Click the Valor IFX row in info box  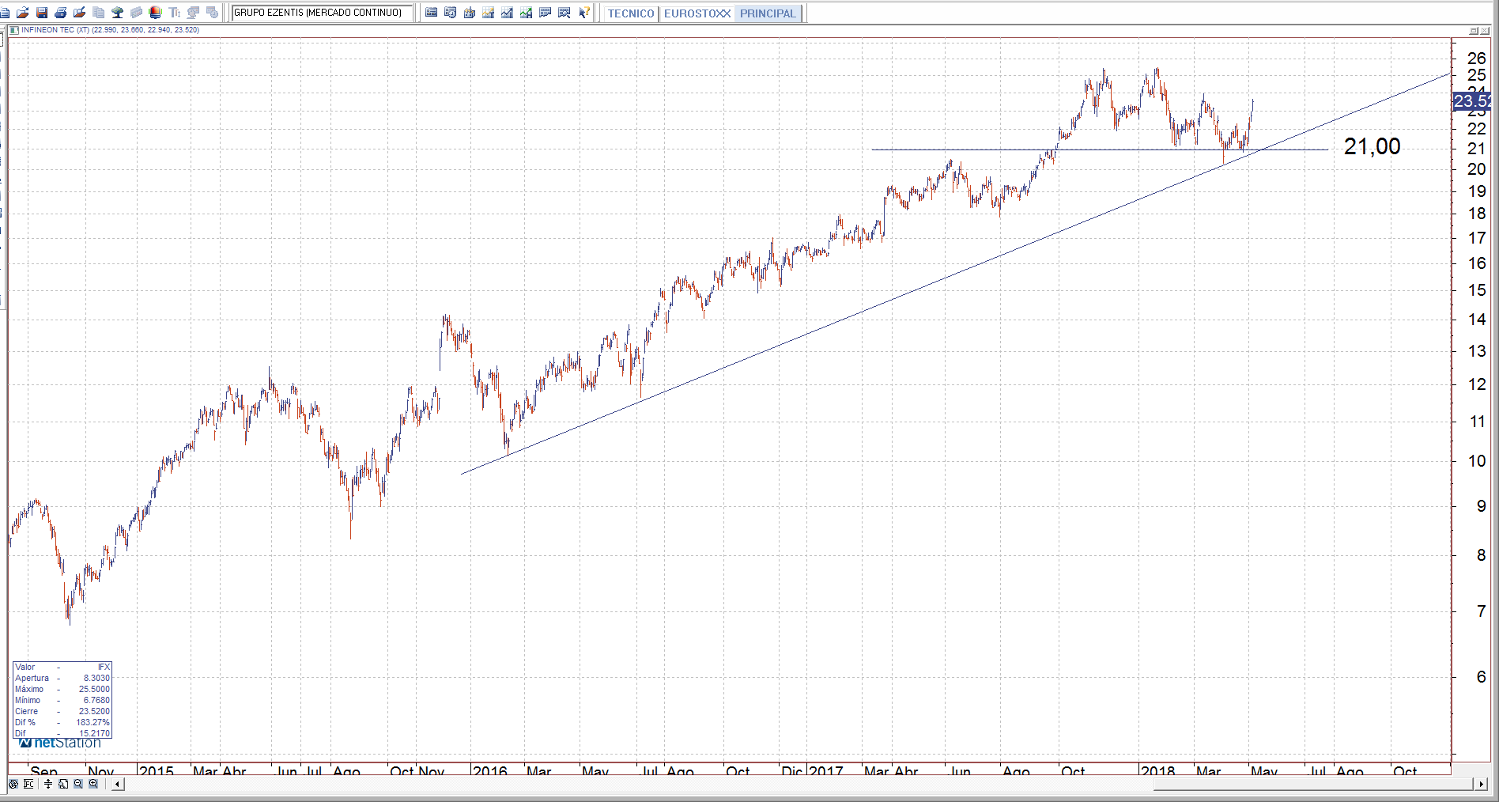62,667
